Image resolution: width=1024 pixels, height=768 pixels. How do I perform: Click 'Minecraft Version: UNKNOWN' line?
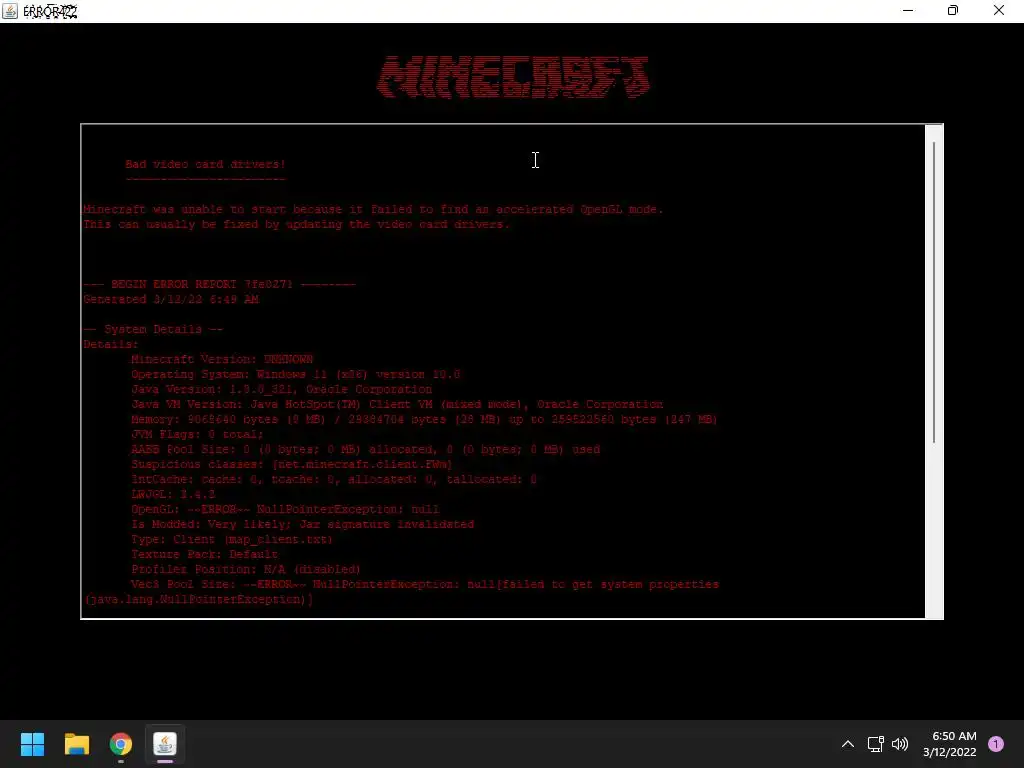222,359
